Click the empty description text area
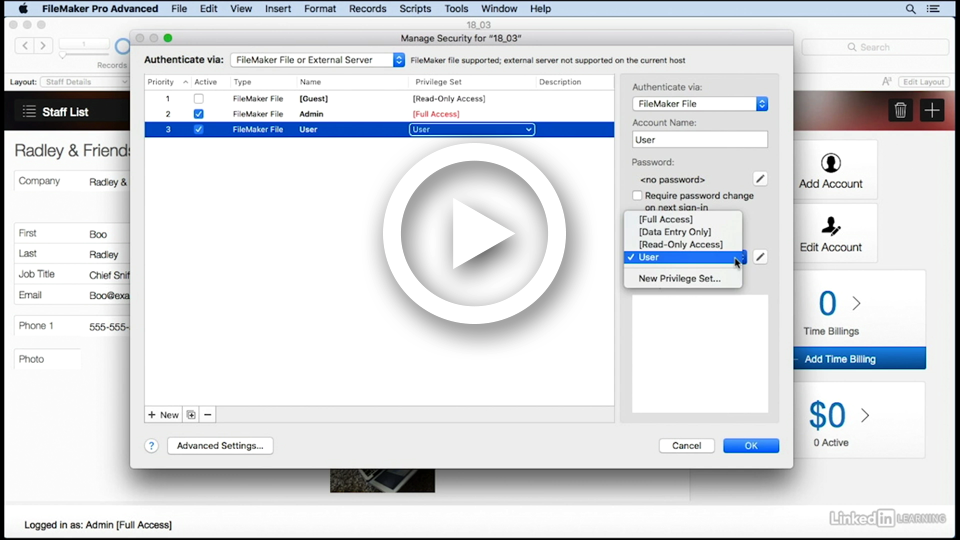Viewport: 960px width, 540px height. pos(700,354)
